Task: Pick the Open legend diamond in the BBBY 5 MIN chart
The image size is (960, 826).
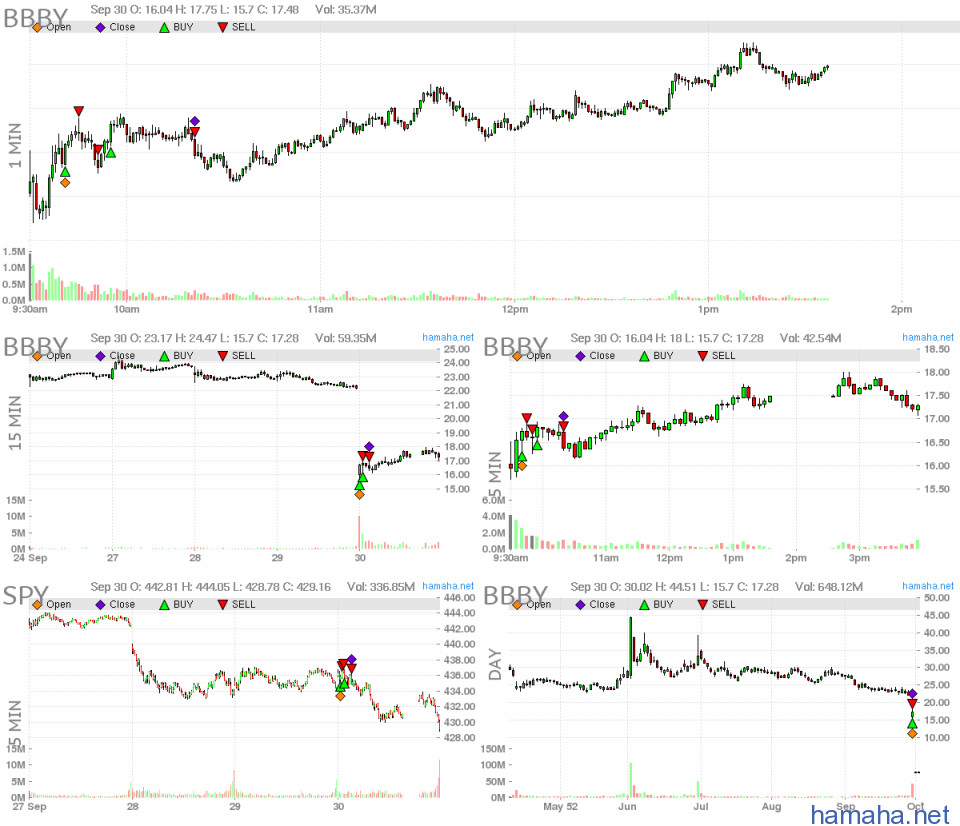Action: (x=517, y=356)
